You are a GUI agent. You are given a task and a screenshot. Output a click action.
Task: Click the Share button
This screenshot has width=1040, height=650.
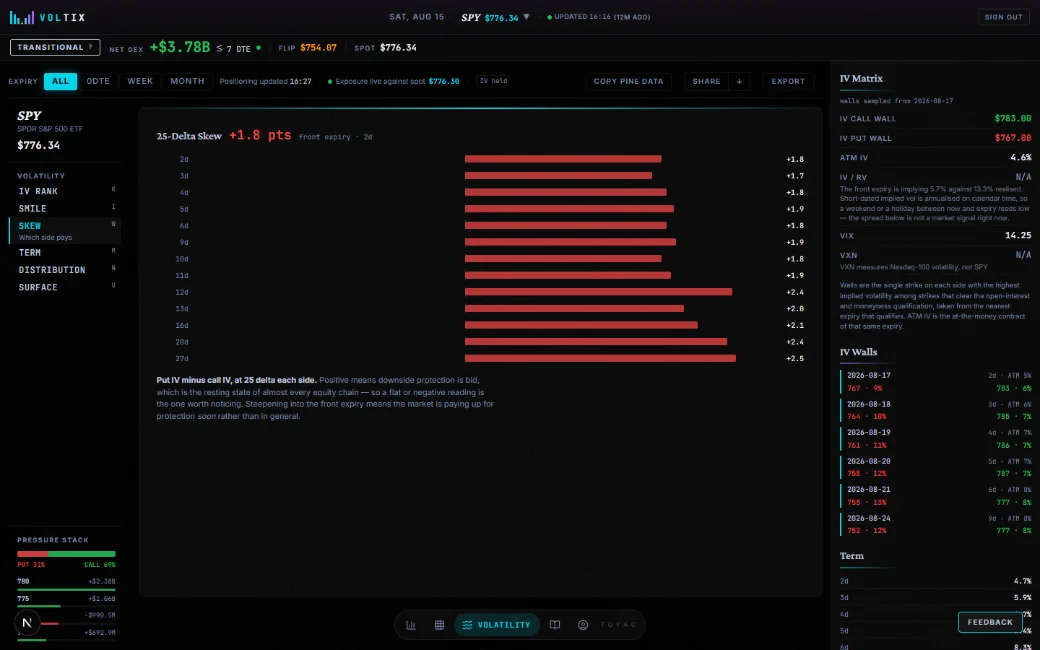pyautogui.click(x=706, y=81)
